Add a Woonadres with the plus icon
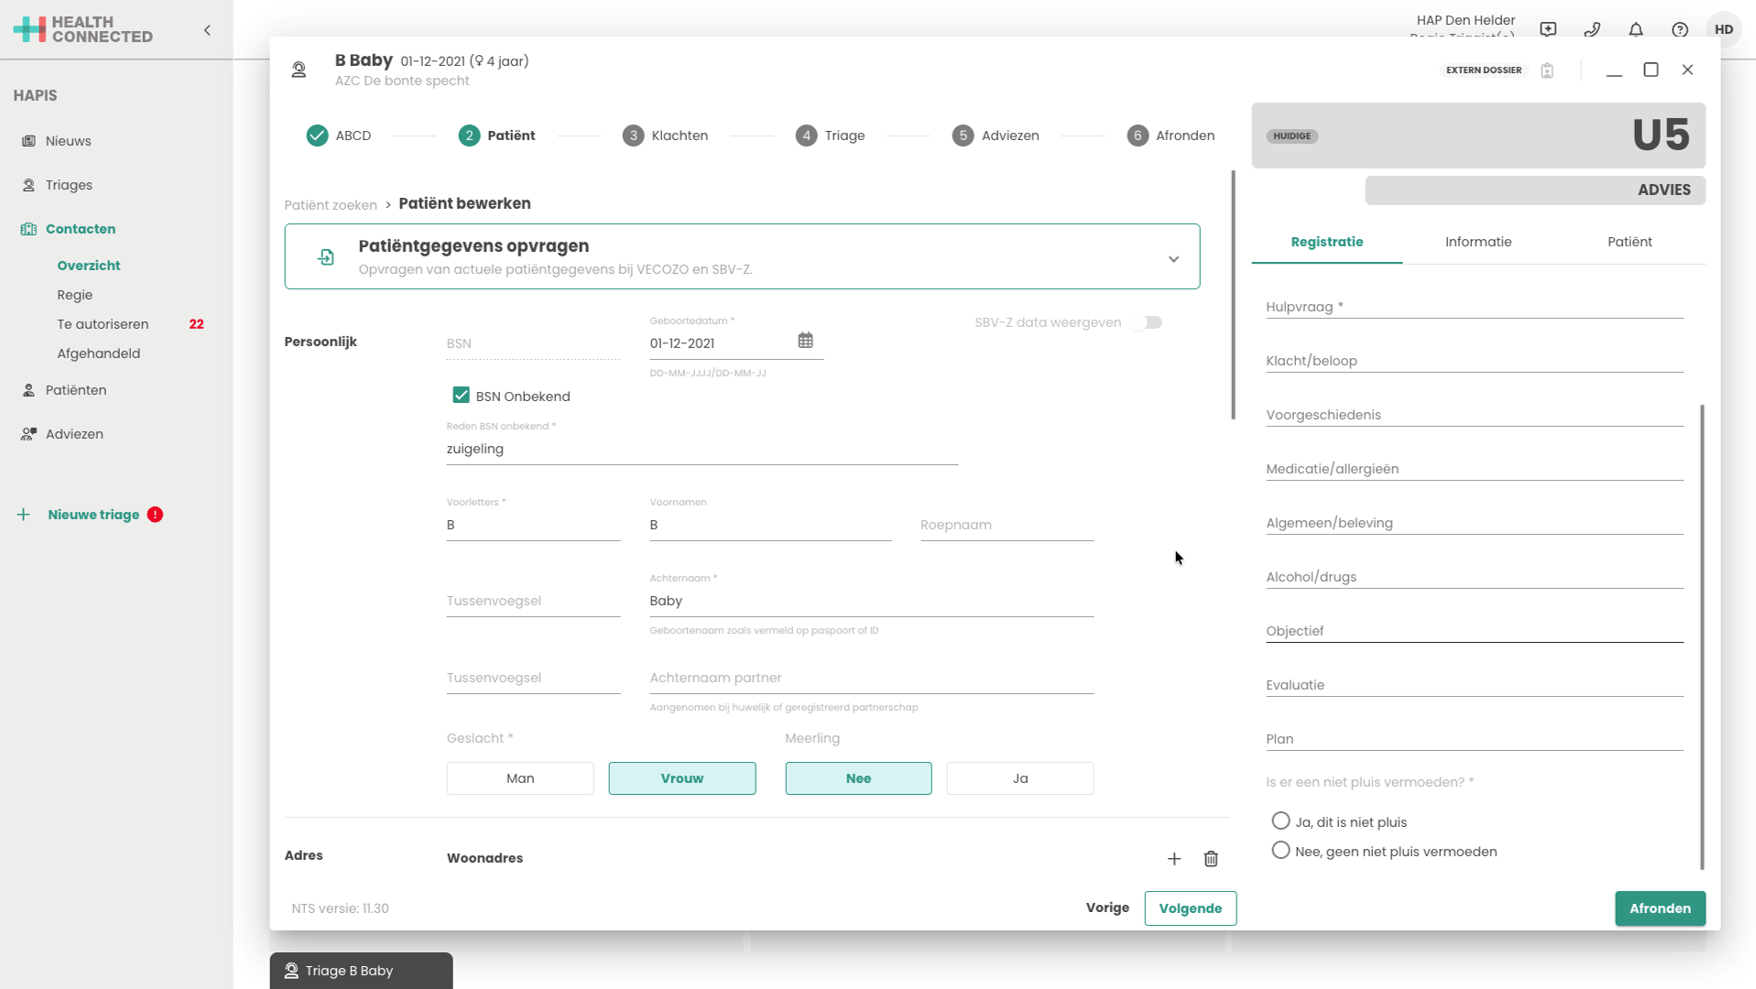 click(x=1174, y=859)
